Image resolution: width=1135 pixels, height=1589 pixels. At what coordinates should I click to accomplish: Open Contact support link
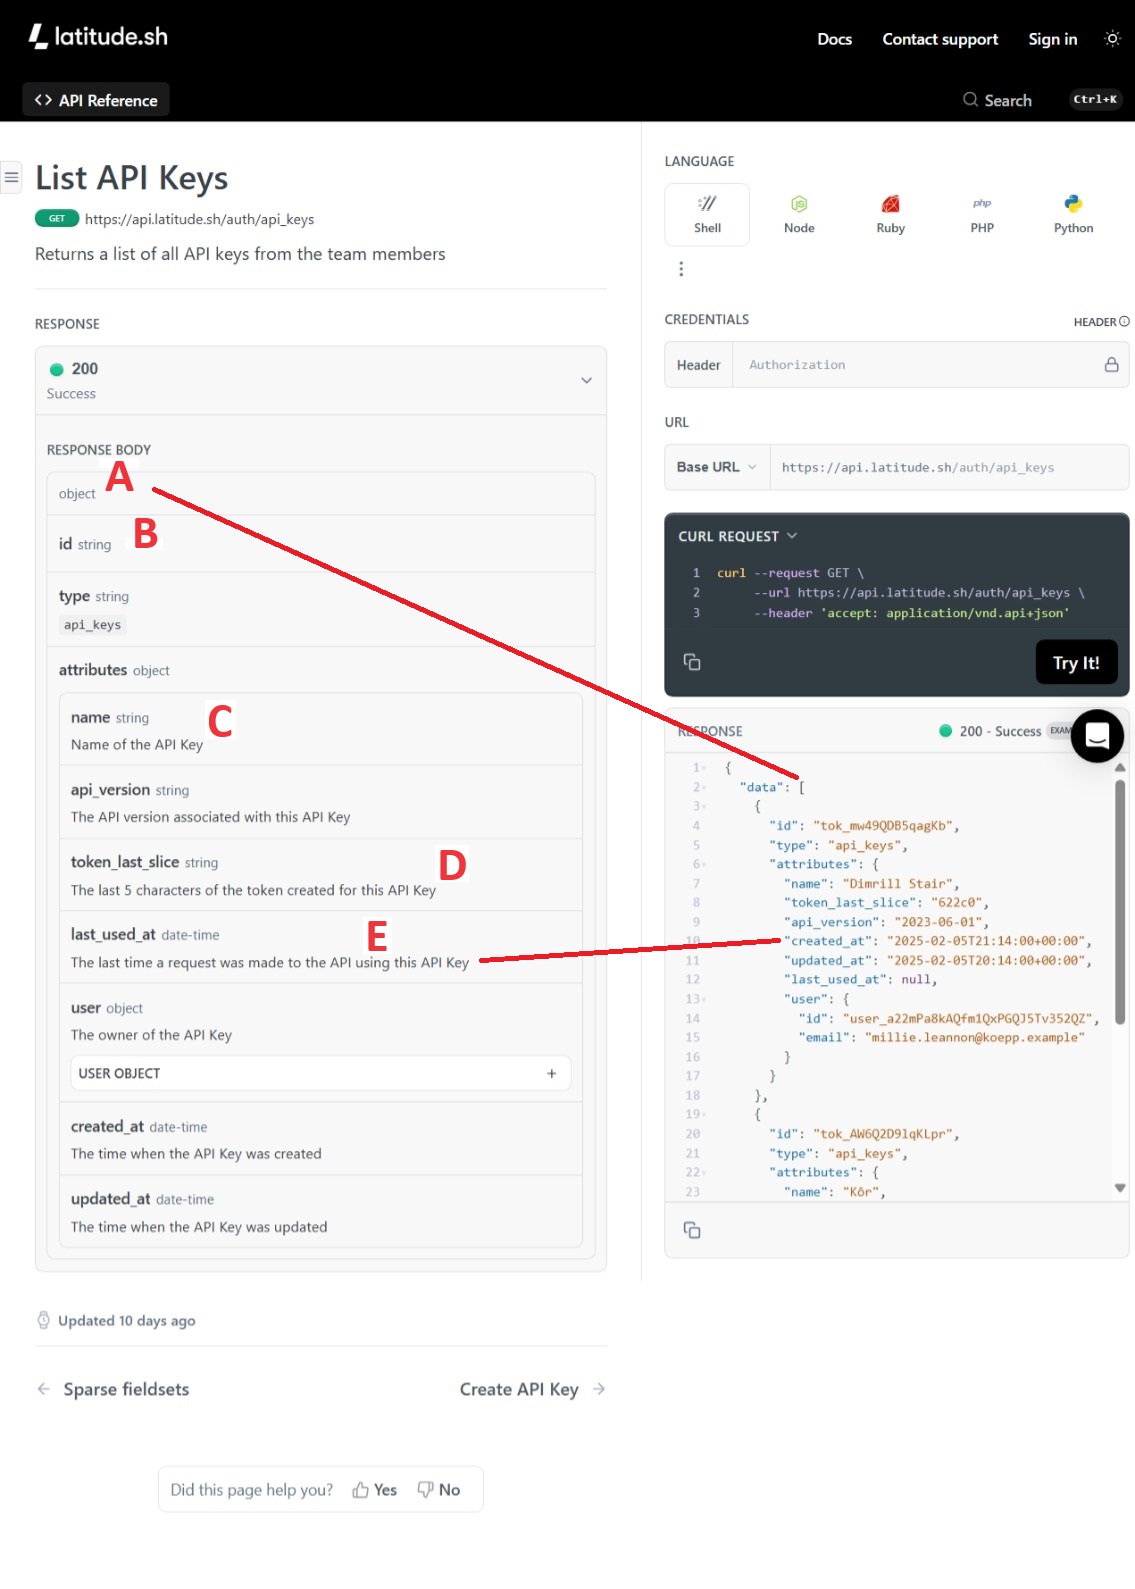point(940,39)
